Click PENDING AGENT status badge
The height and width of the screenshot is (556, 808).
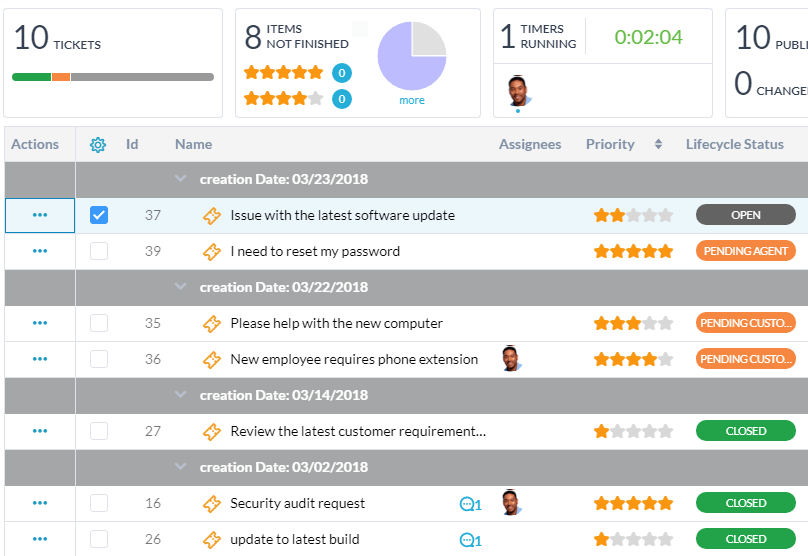[746, 251]
